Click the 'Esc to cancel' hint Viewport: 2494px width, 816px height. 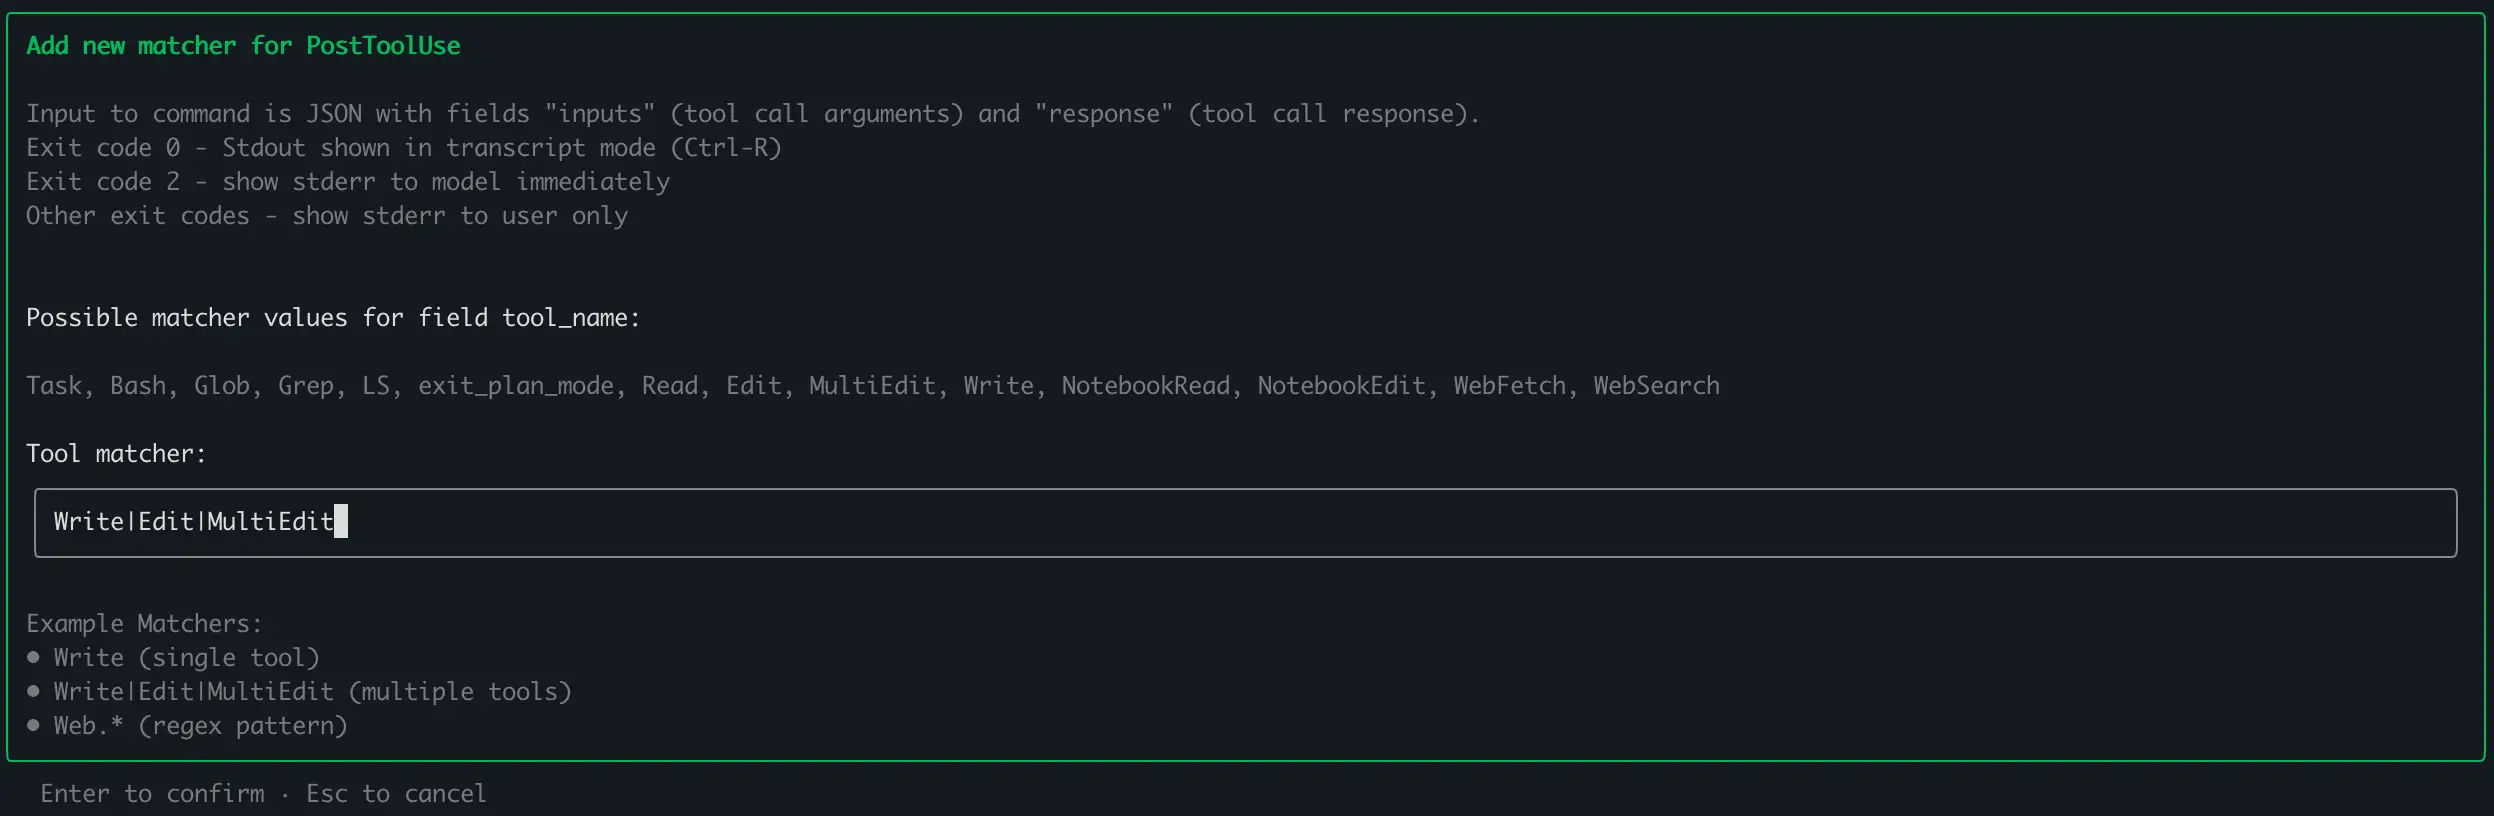[x=396, y=794]
